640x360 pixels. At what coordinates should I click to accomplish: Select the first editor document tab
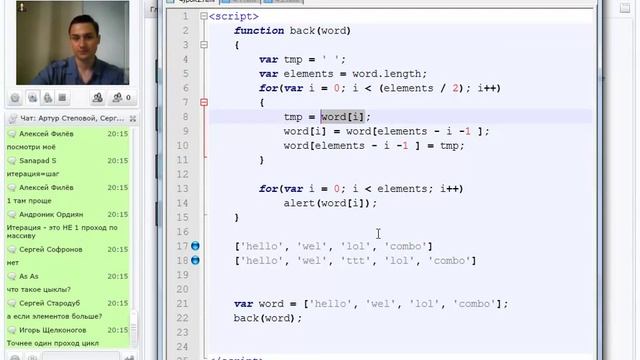click(x=192, y=2)
